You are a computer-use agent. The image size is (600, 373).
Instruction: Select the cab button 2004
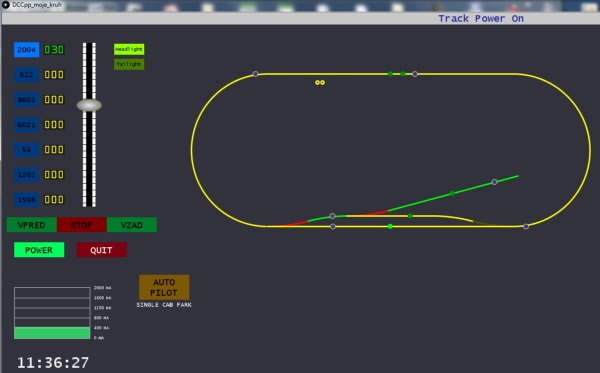tap(26, 50)
